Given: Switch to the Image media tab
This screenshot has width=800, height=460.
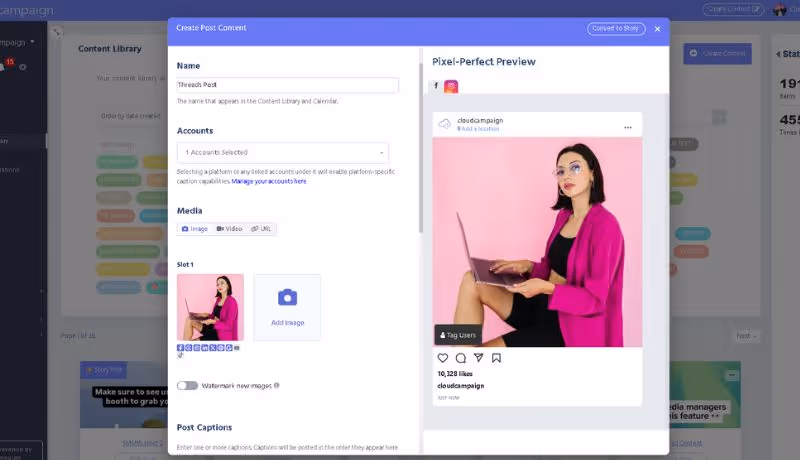Looking at the screenshot, I should point(195,229).
